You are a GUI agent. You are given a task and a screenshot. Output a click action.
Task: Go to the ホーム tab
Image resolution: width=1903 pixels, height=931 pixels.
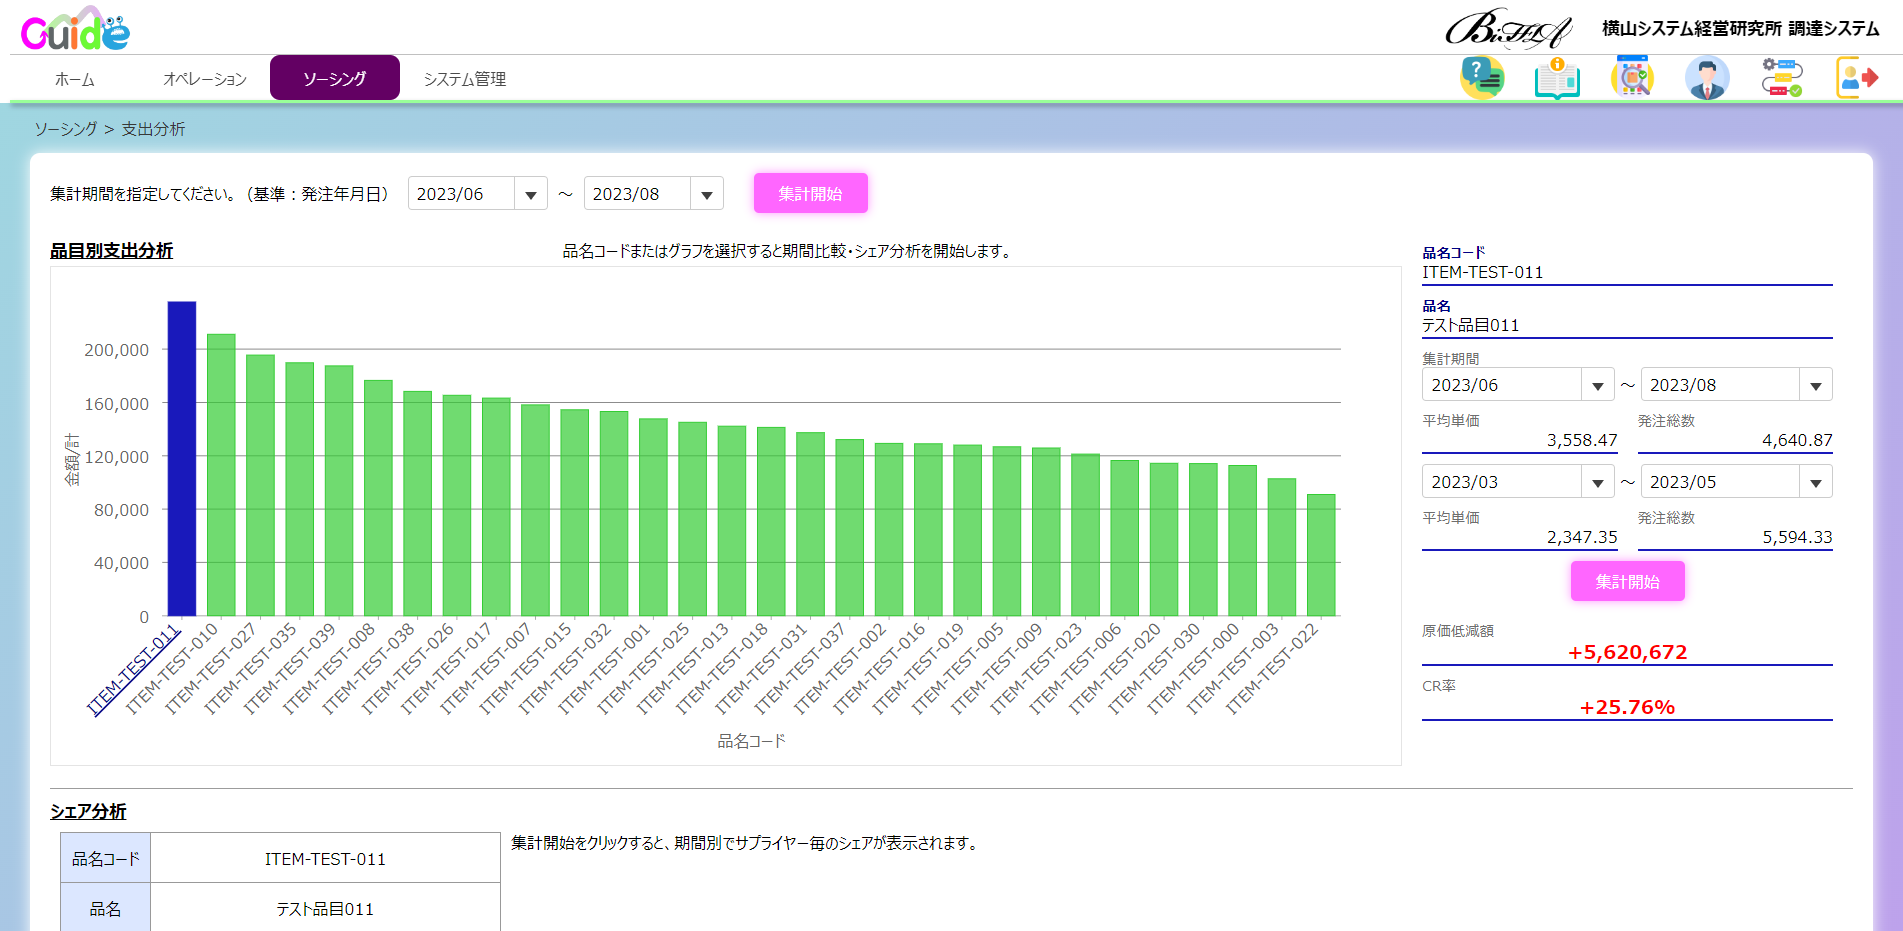(x=75, y=79)
